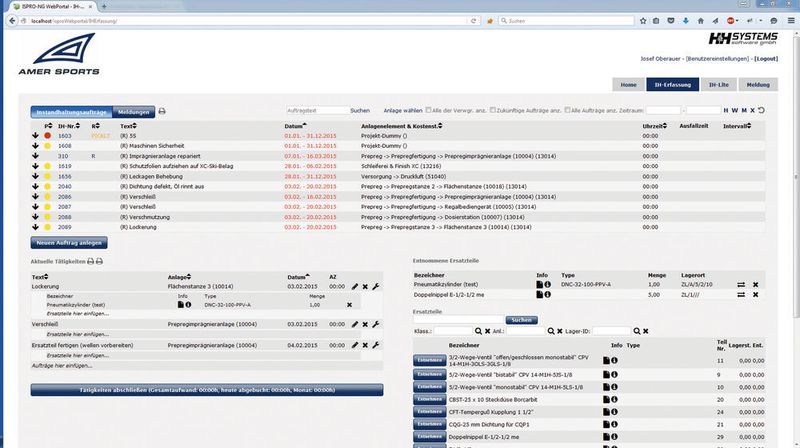Focus the Ersatzteile search text field
Image resolution: width=800 pixels, height=448 pixels.
[458, 320]
